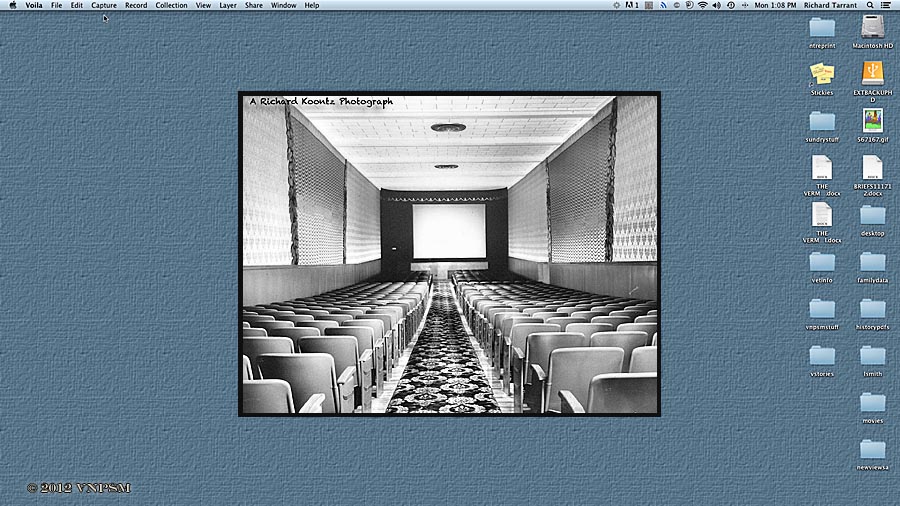Select the historypdfs folder
This screenshot has width=900, height=506.
[872, 308]
